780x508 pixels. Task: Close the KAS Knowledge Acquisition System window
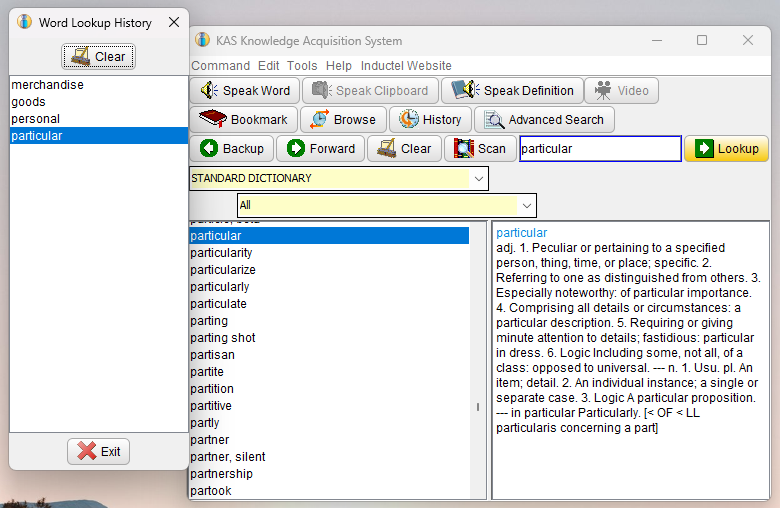pyautogui.click(x=748, y=40)
